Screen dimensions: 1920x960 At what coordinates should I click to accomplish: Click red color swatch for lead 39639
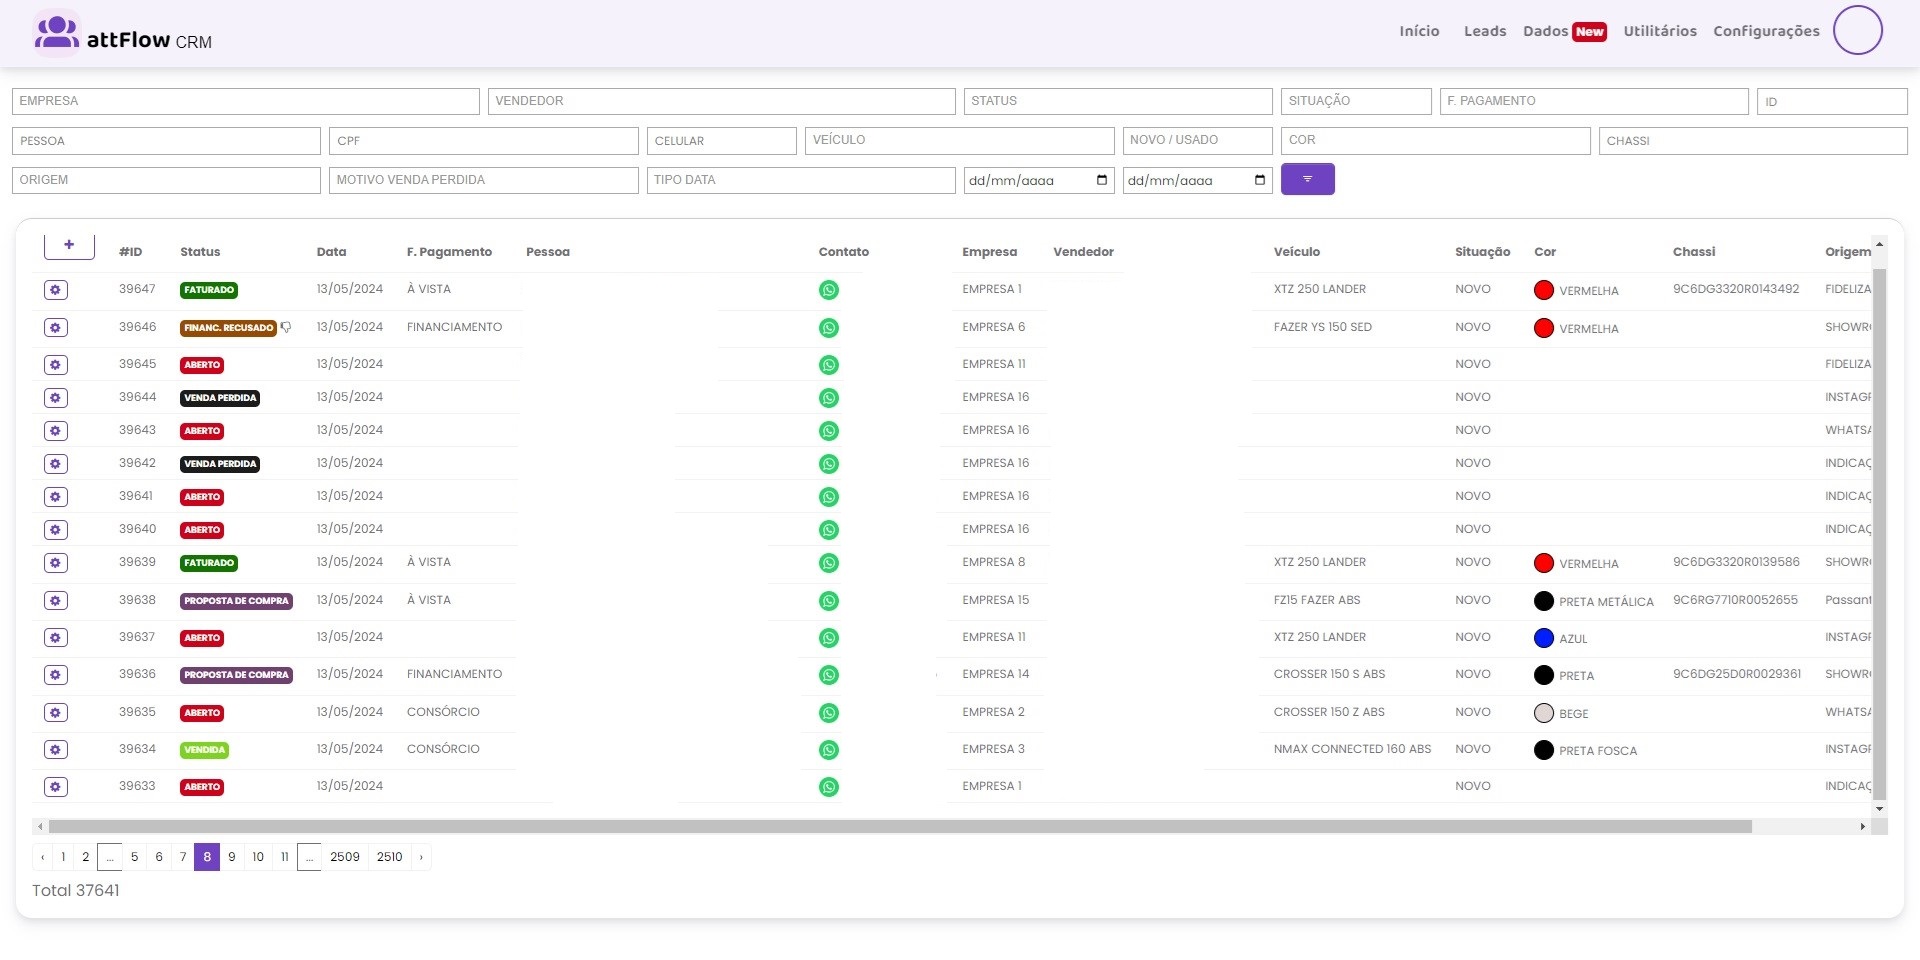point(1543,563)
